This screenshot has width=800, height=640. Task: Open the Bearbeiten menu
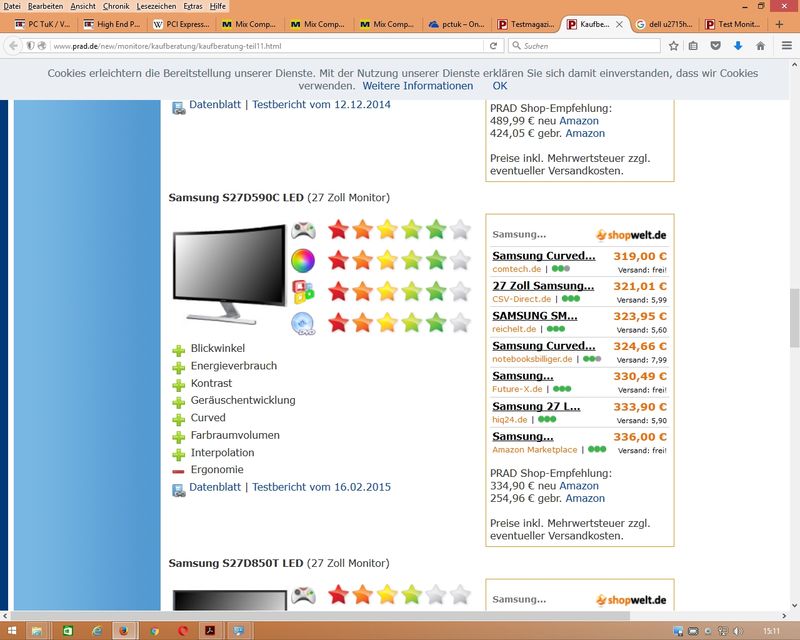45,6
